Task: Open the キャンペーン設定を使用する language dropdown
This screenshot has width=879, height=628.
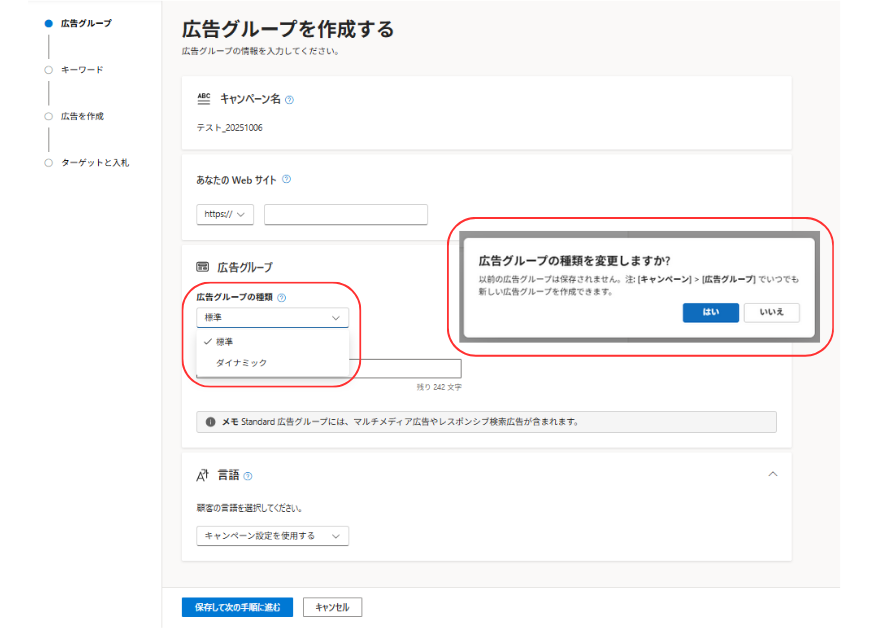Action: click(x=272, y=536)
